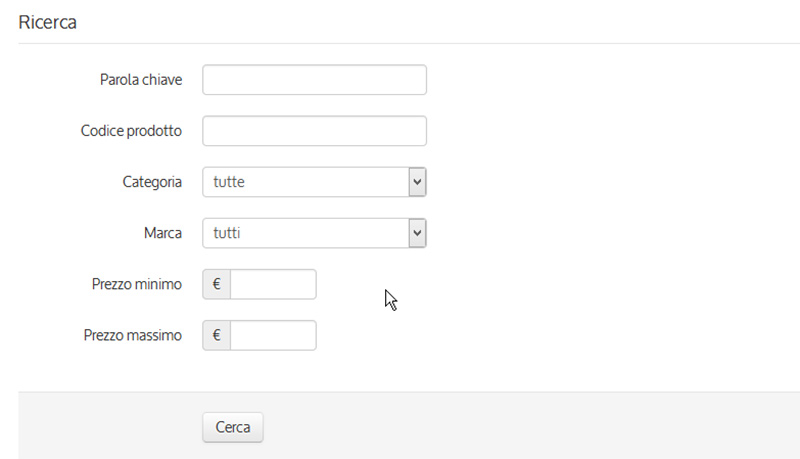Image resolution: width=800 pixels, height=459 pixels.
Task: Click the euro symbol beside Prezzo minimo
Action: pos(216,284)
